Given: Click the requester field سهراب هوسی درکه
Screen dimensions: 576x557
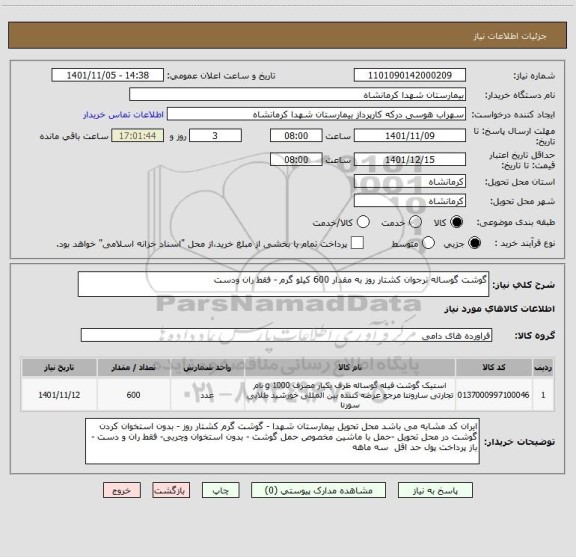Looking at the screenshot, I should pyautogui.click(x=316, y=115).
